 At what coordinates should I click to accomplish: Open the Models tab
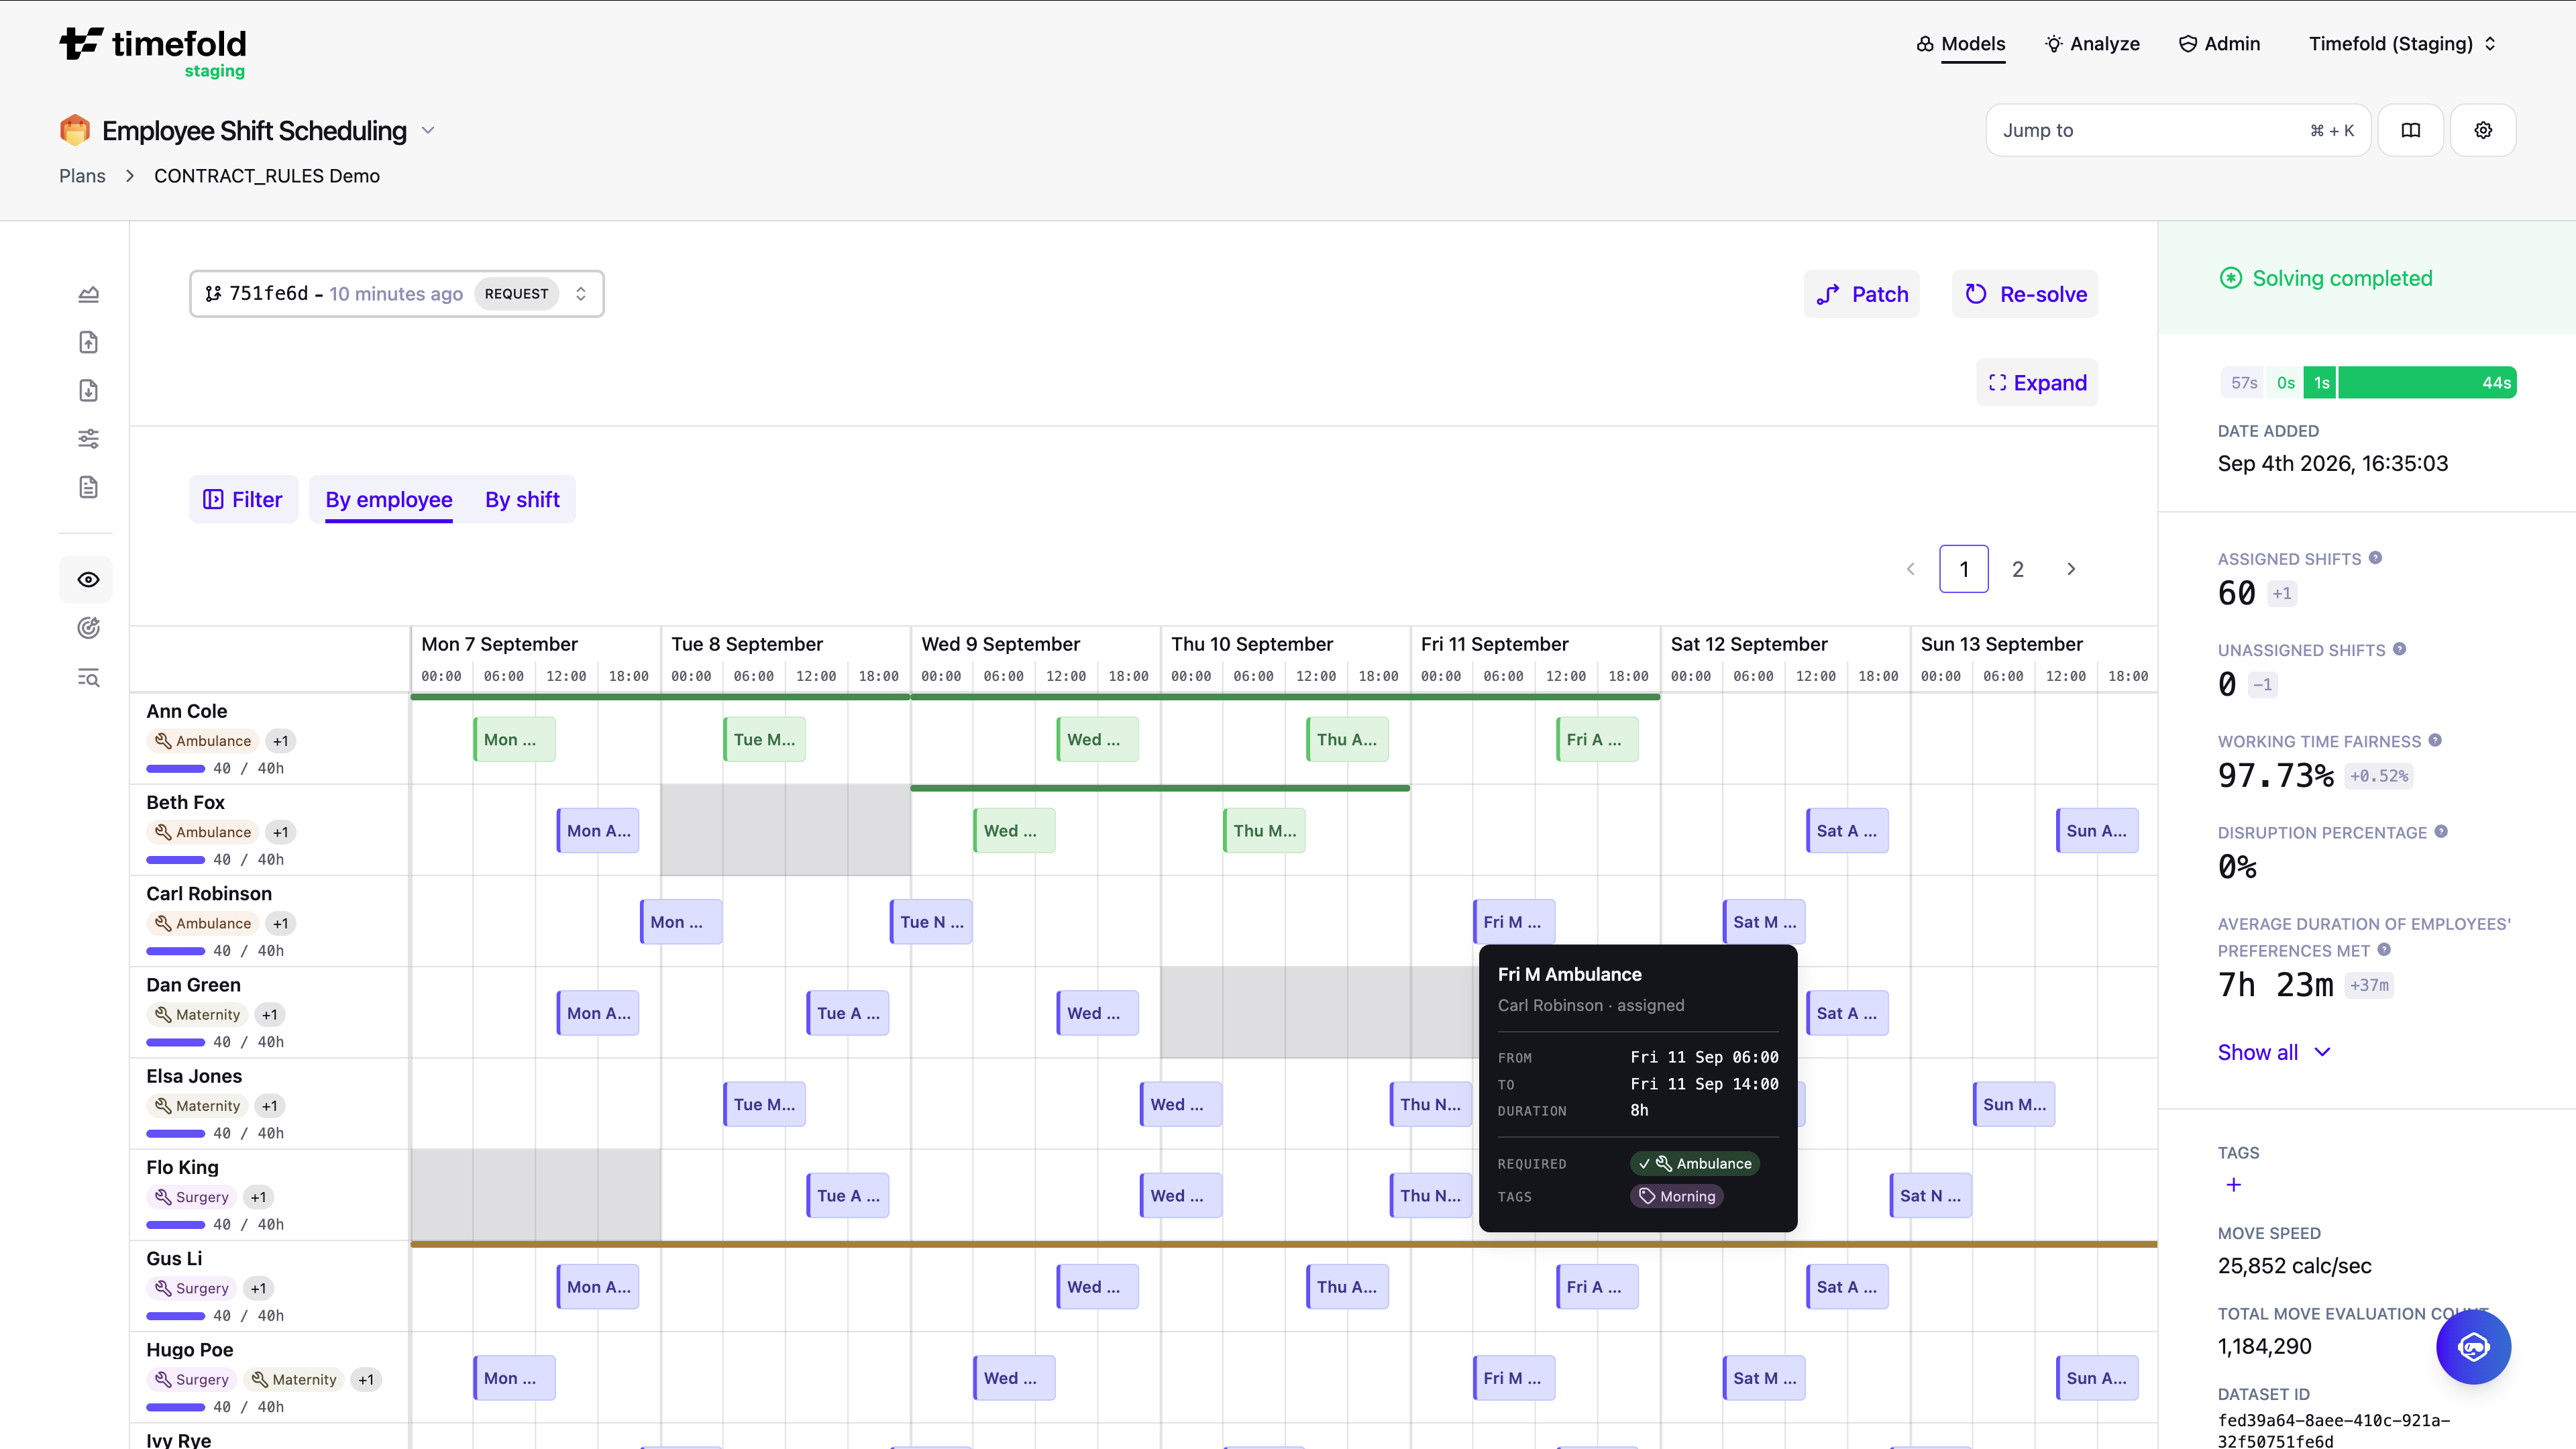[x=1961, y=44]
